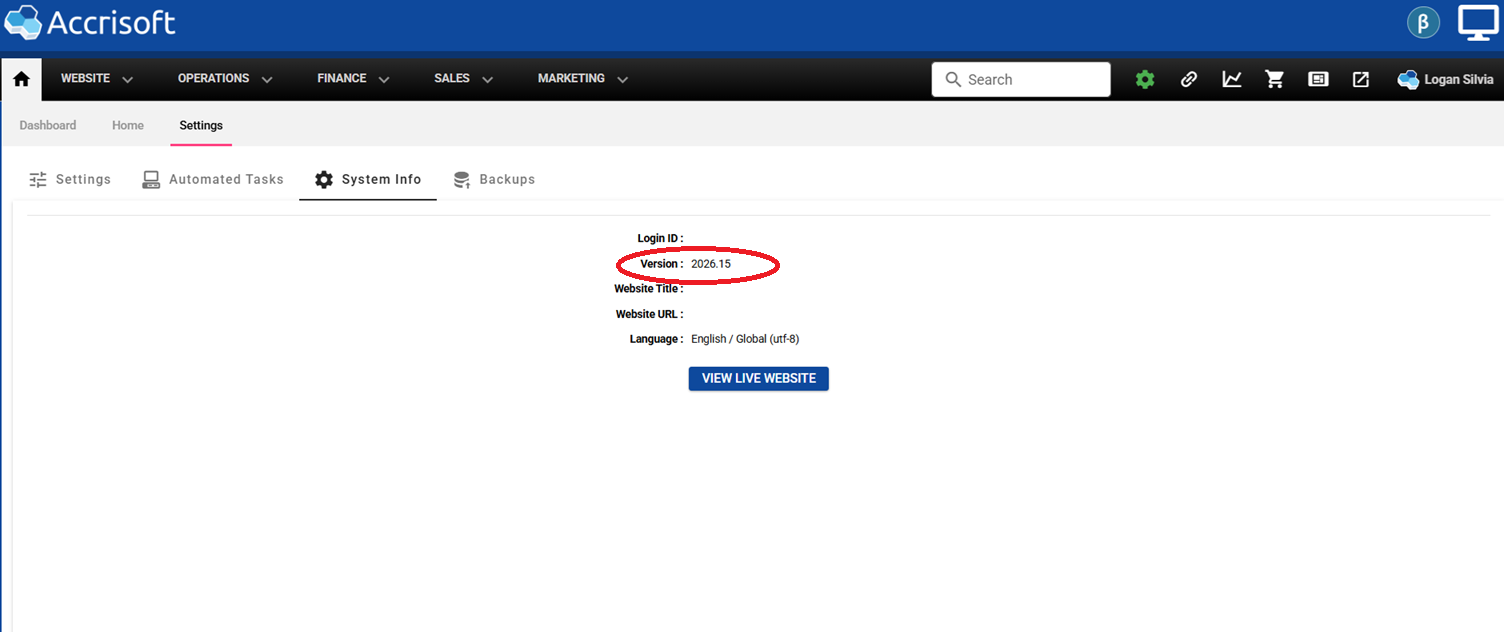The height and width of the screenshot is (632, 1504).
Task: Open settings via the green gear icon
Action: (x=1145, y=79)
